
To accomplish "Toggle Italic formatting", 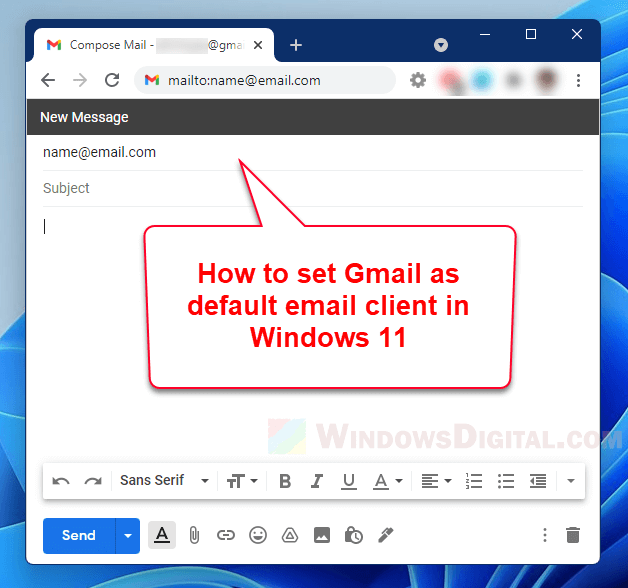I will pos(317,481).
